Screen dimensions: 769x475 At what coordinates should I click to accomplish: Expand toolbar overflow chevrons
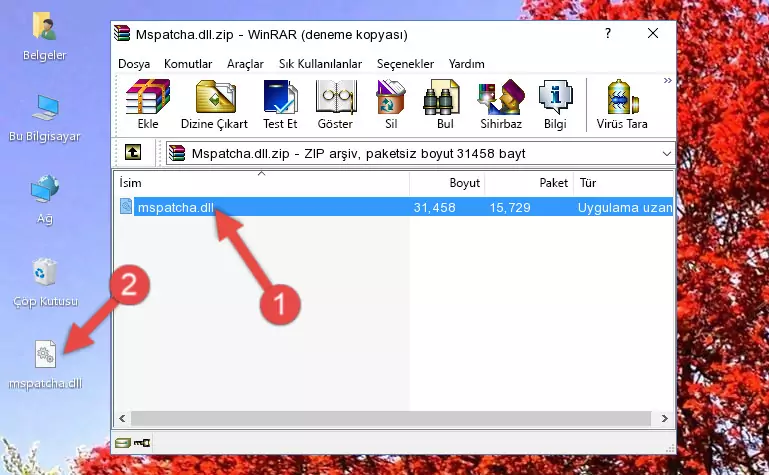[667, 80]
